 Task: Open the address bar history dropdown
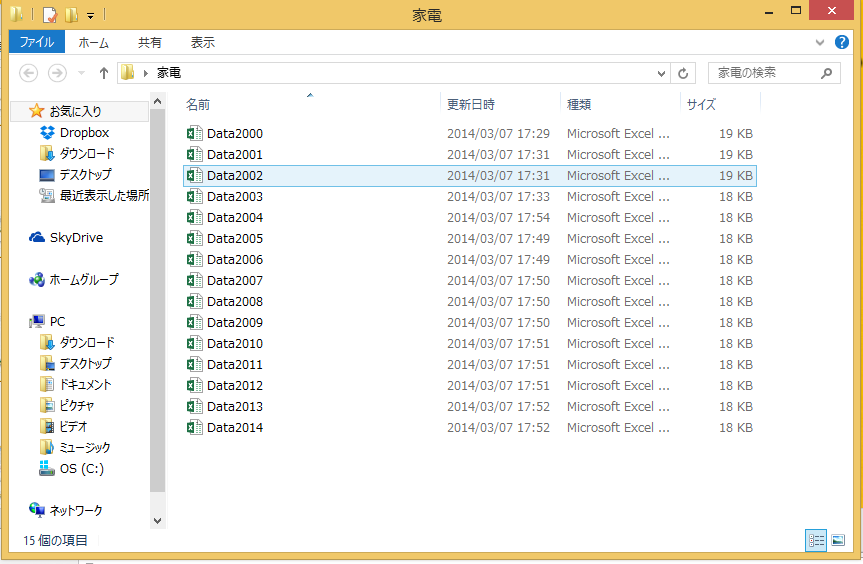(661, 73)
